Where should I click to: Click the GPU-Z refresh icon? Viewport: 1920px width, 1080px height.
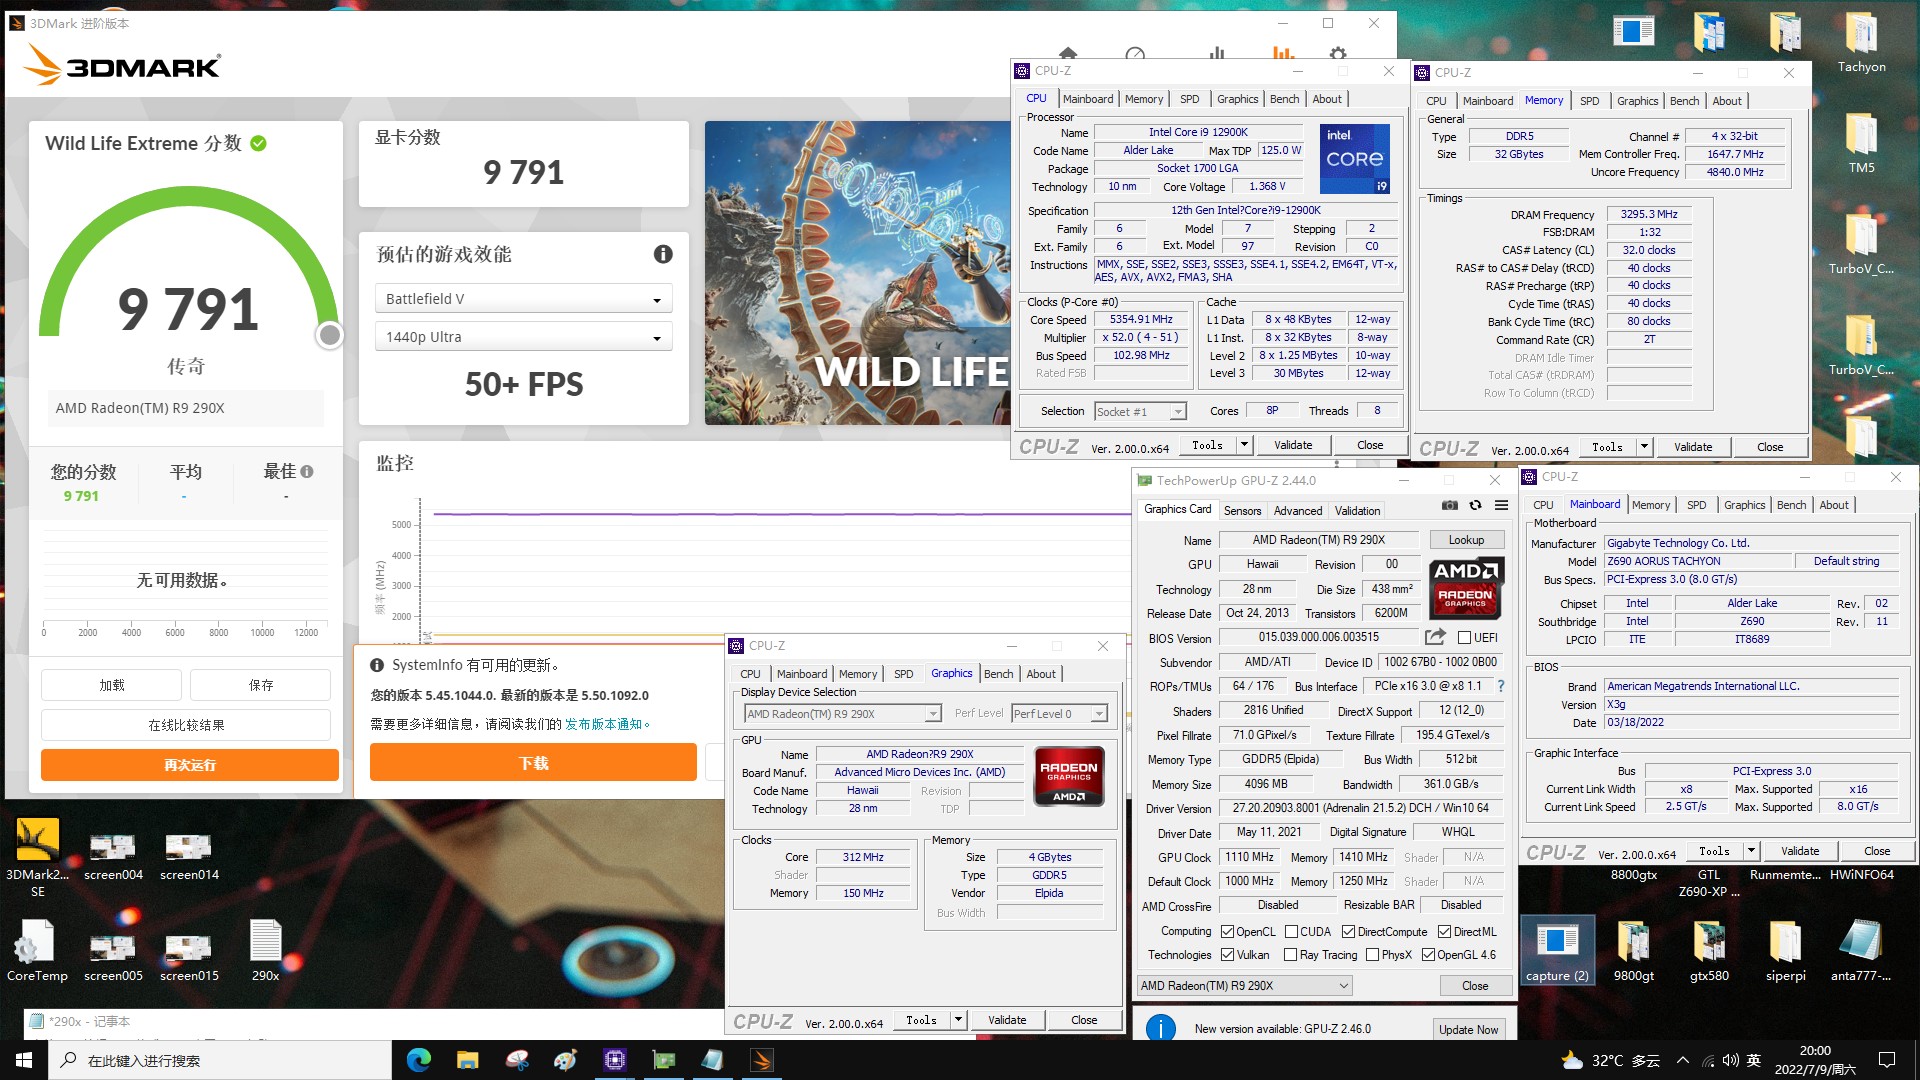[x=1475, y=506]
